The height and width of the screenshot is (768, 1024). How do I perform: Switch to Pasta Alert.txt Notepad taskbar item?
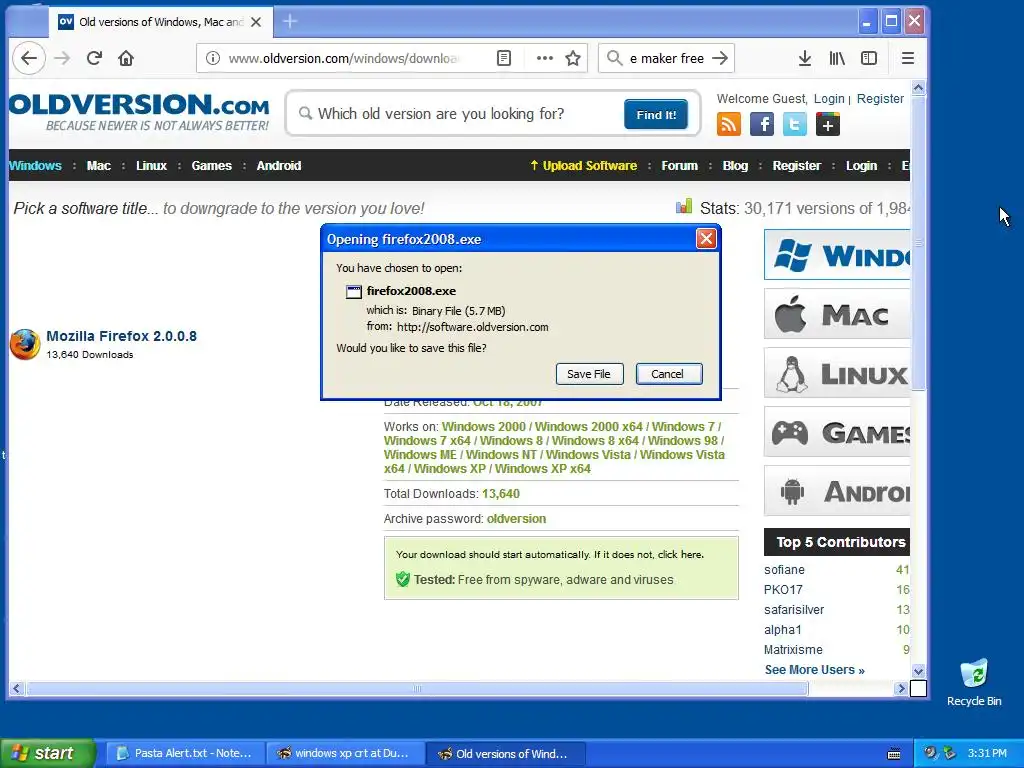pyautogui.click(x=184, y=753)
